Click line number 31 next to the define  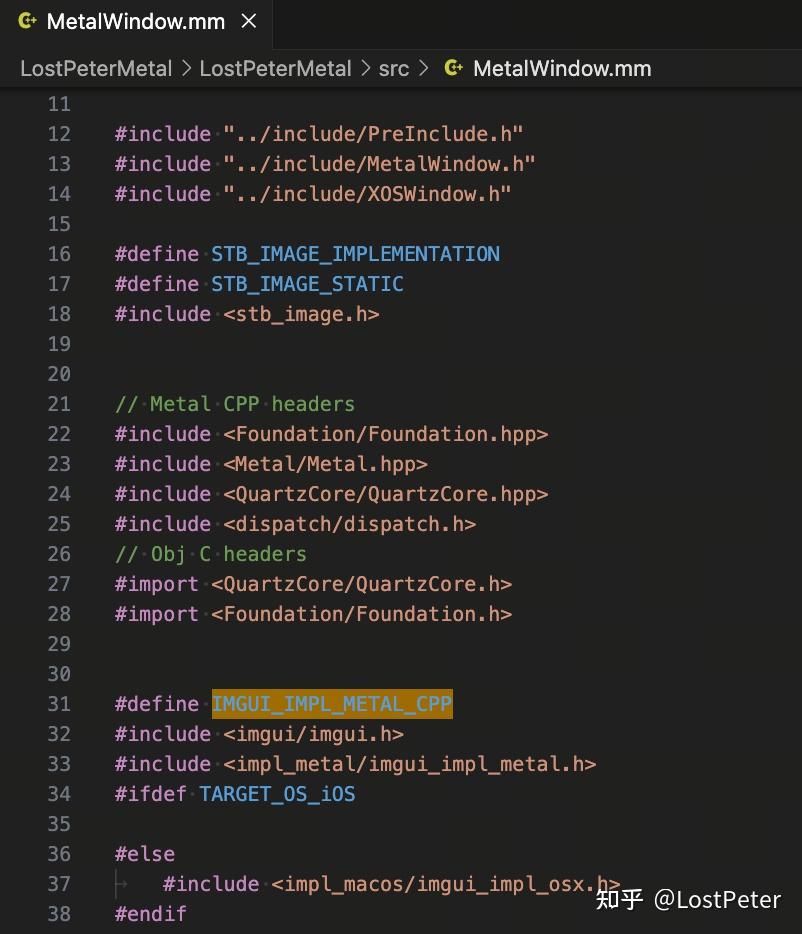tap(59, 704)
